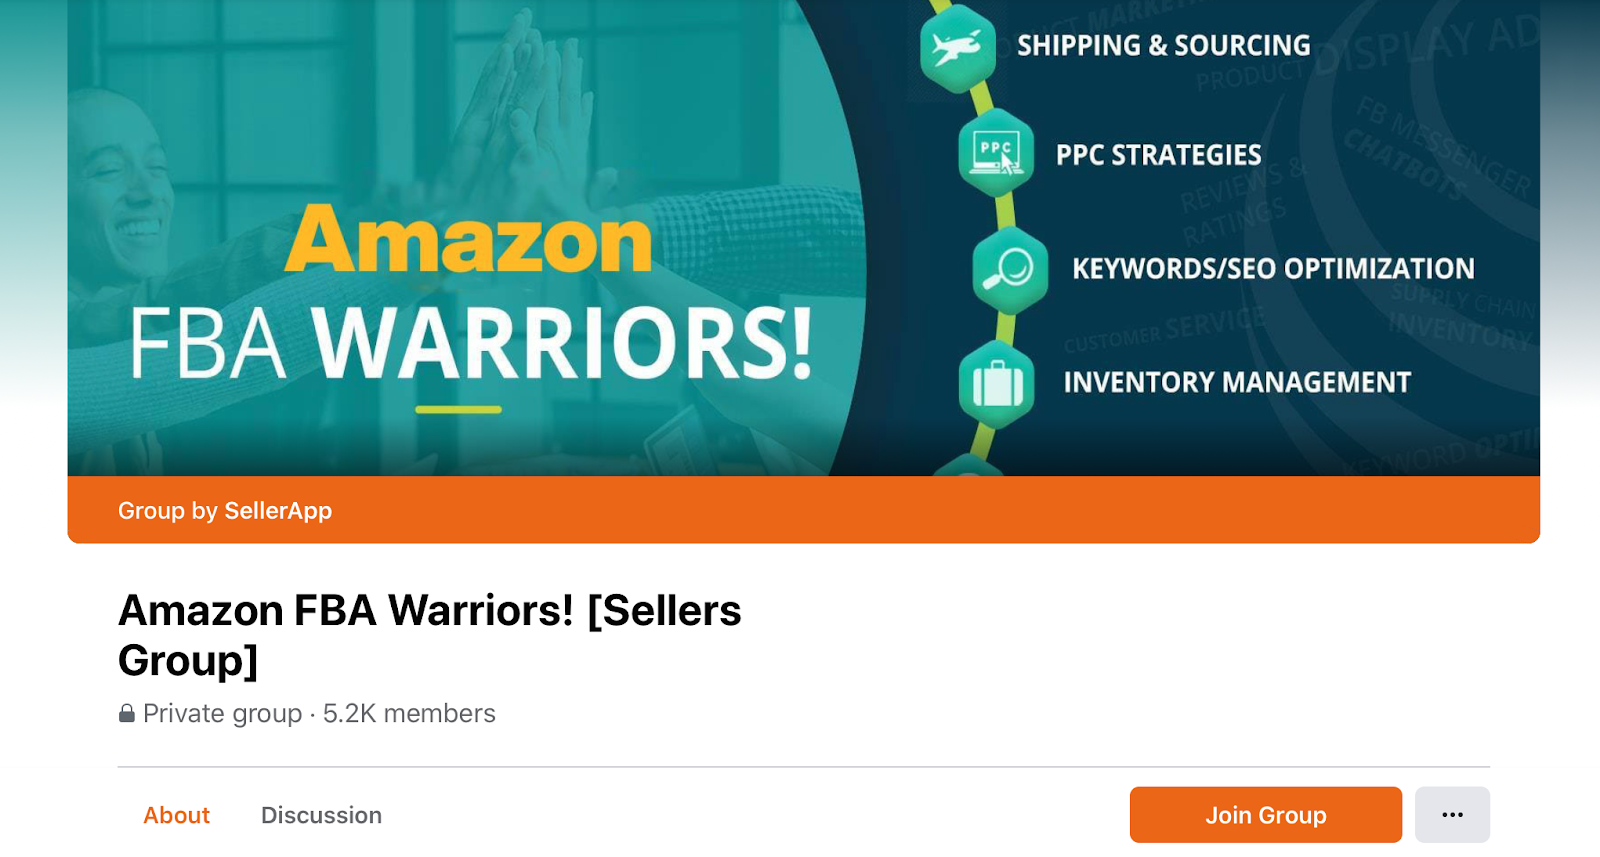Screen dimensions: 1600x857
Task: Switch to the About tab
Action: pos(177,815)
